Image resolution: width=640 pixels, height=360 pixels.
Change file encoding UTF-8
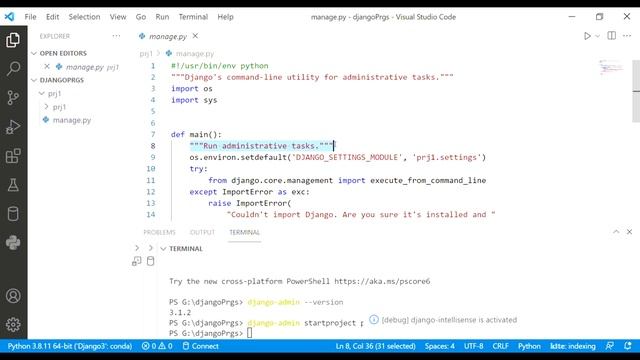[x=473, y=346]
